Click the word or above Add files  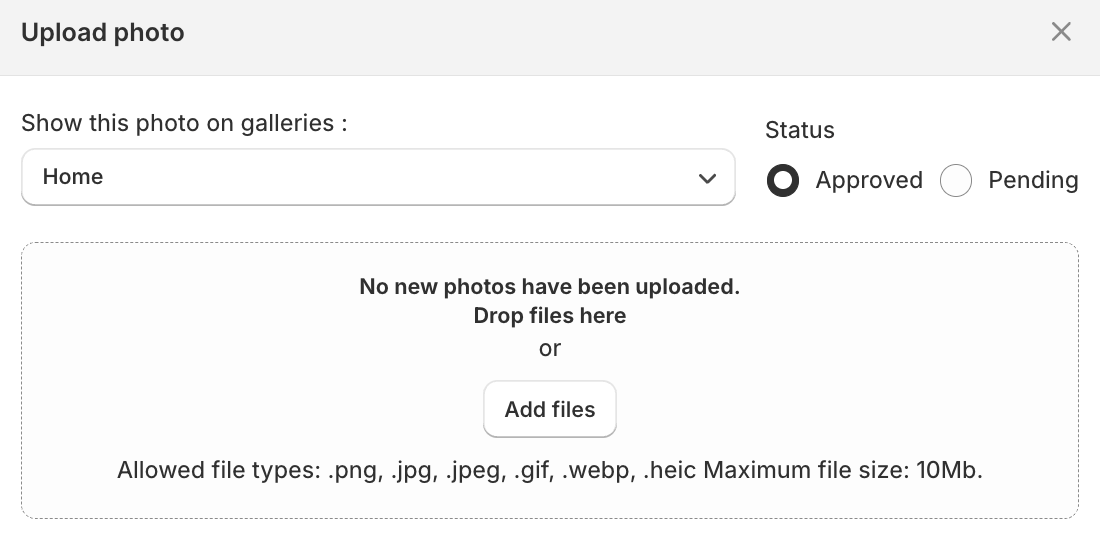tap(550, 349)
